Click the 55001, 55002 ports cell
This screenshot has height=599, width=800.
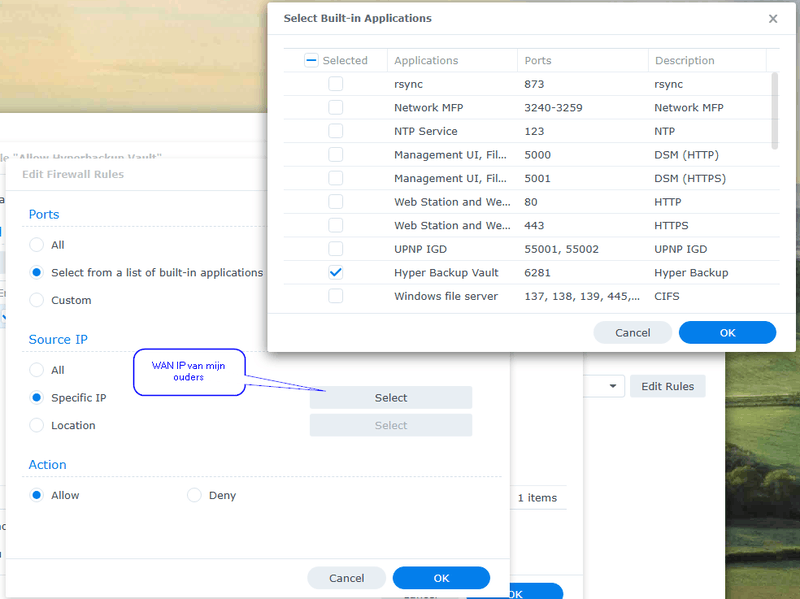pyautogui.click(x=561, y=249)
